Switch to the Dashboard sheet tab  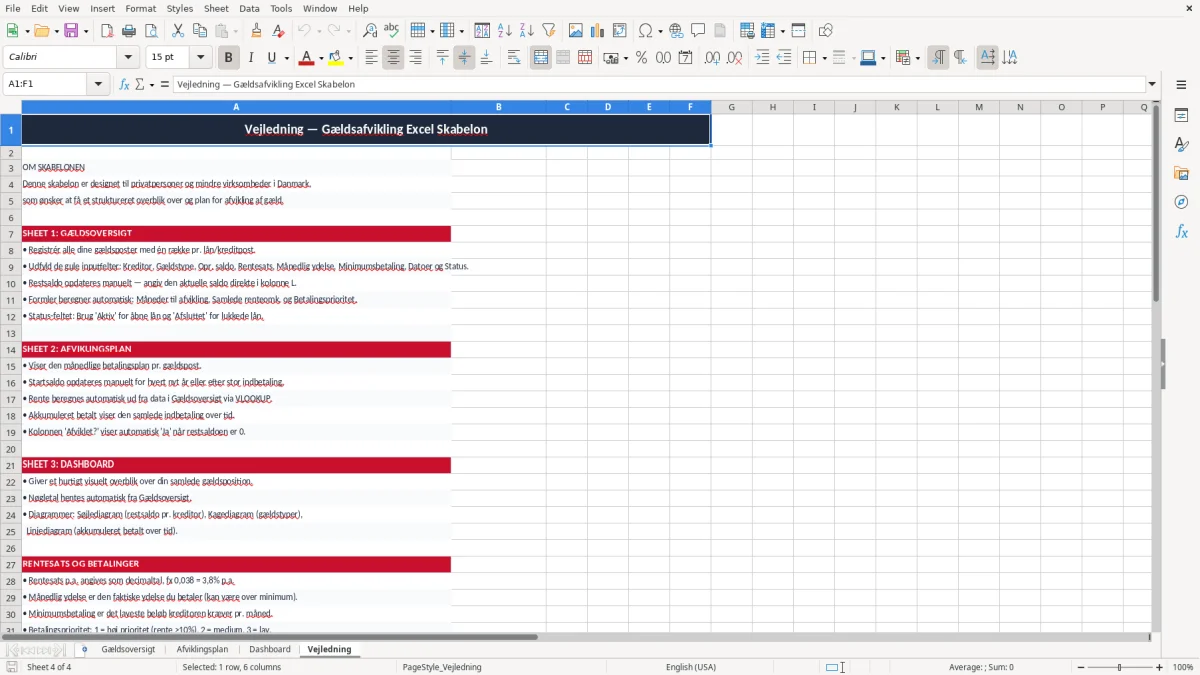click(270, 649)
